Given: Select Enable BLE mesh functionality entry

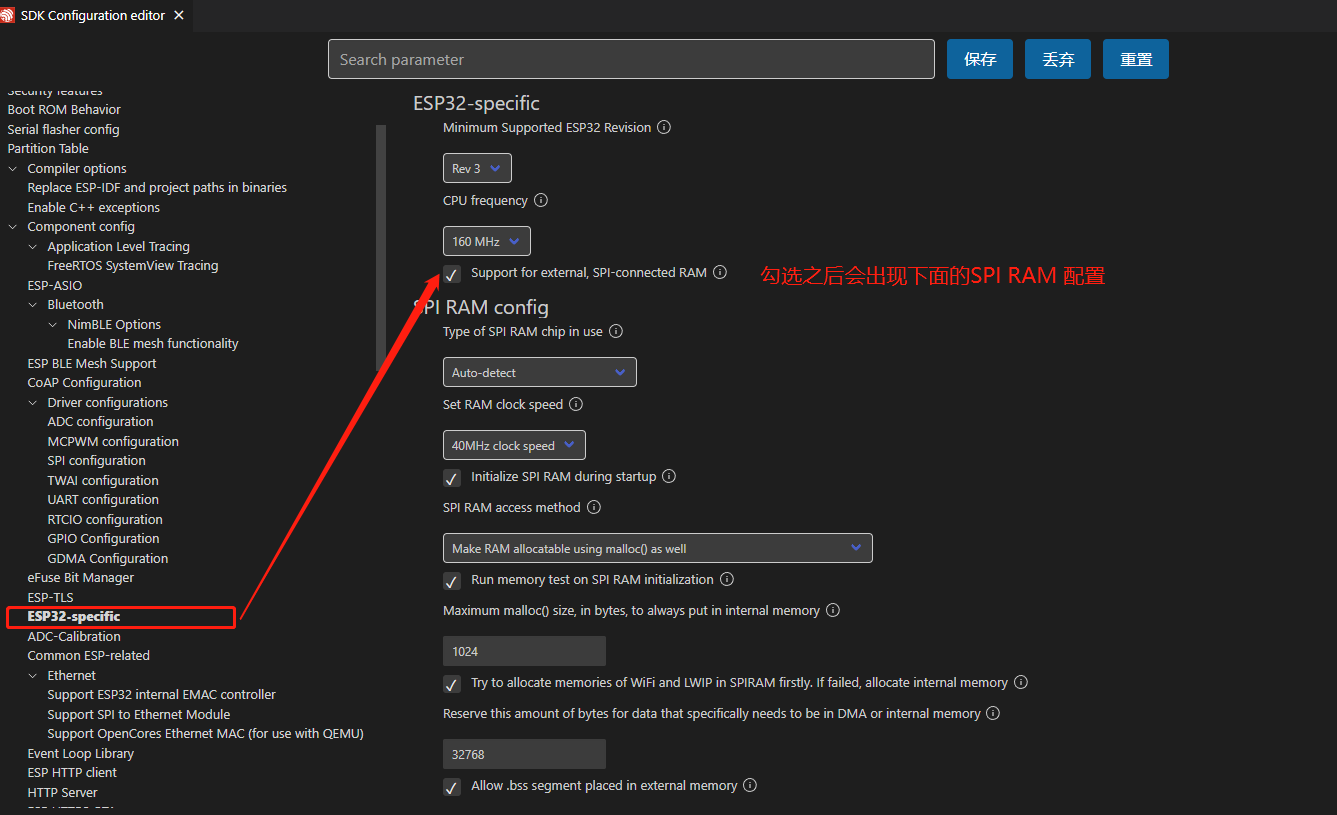Looking at the screenshot, I should pyautogui.click(x=153, y=344).
